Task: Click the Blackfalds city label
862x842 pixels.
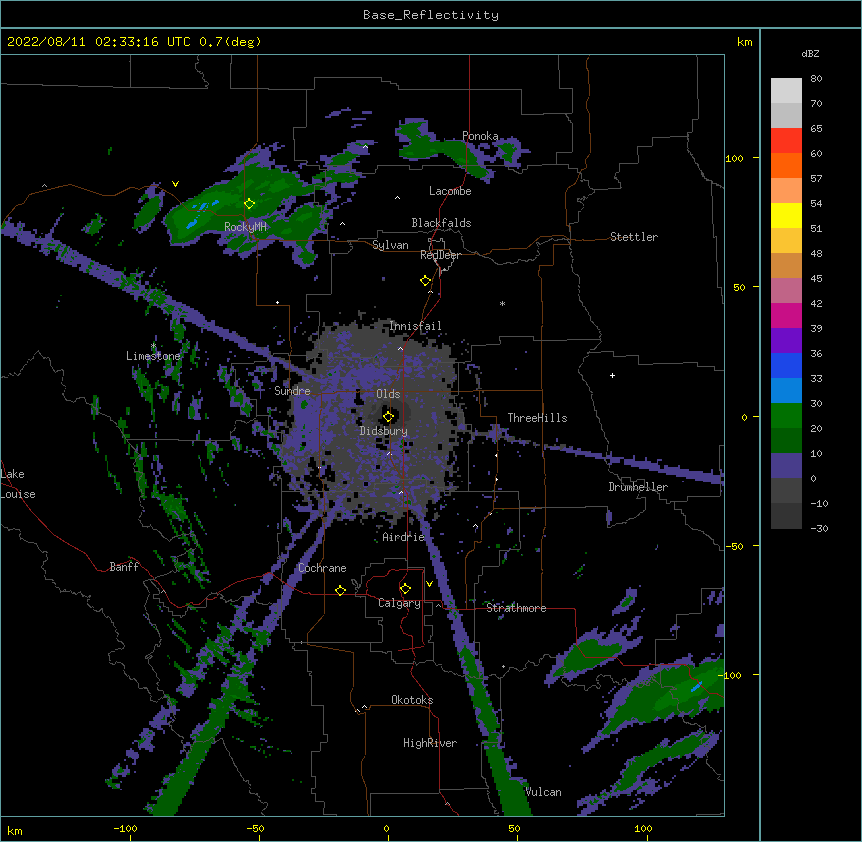Action: (x=441, y=223)
